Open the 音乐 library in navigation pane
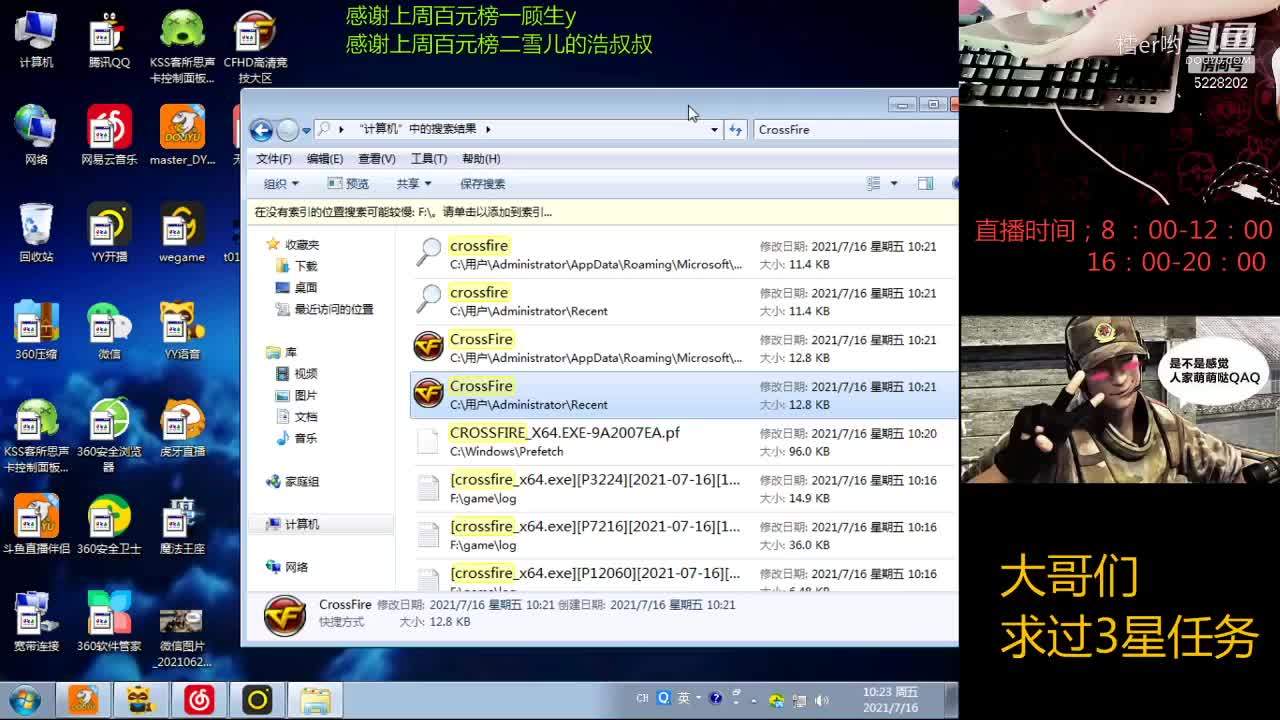 297,438
